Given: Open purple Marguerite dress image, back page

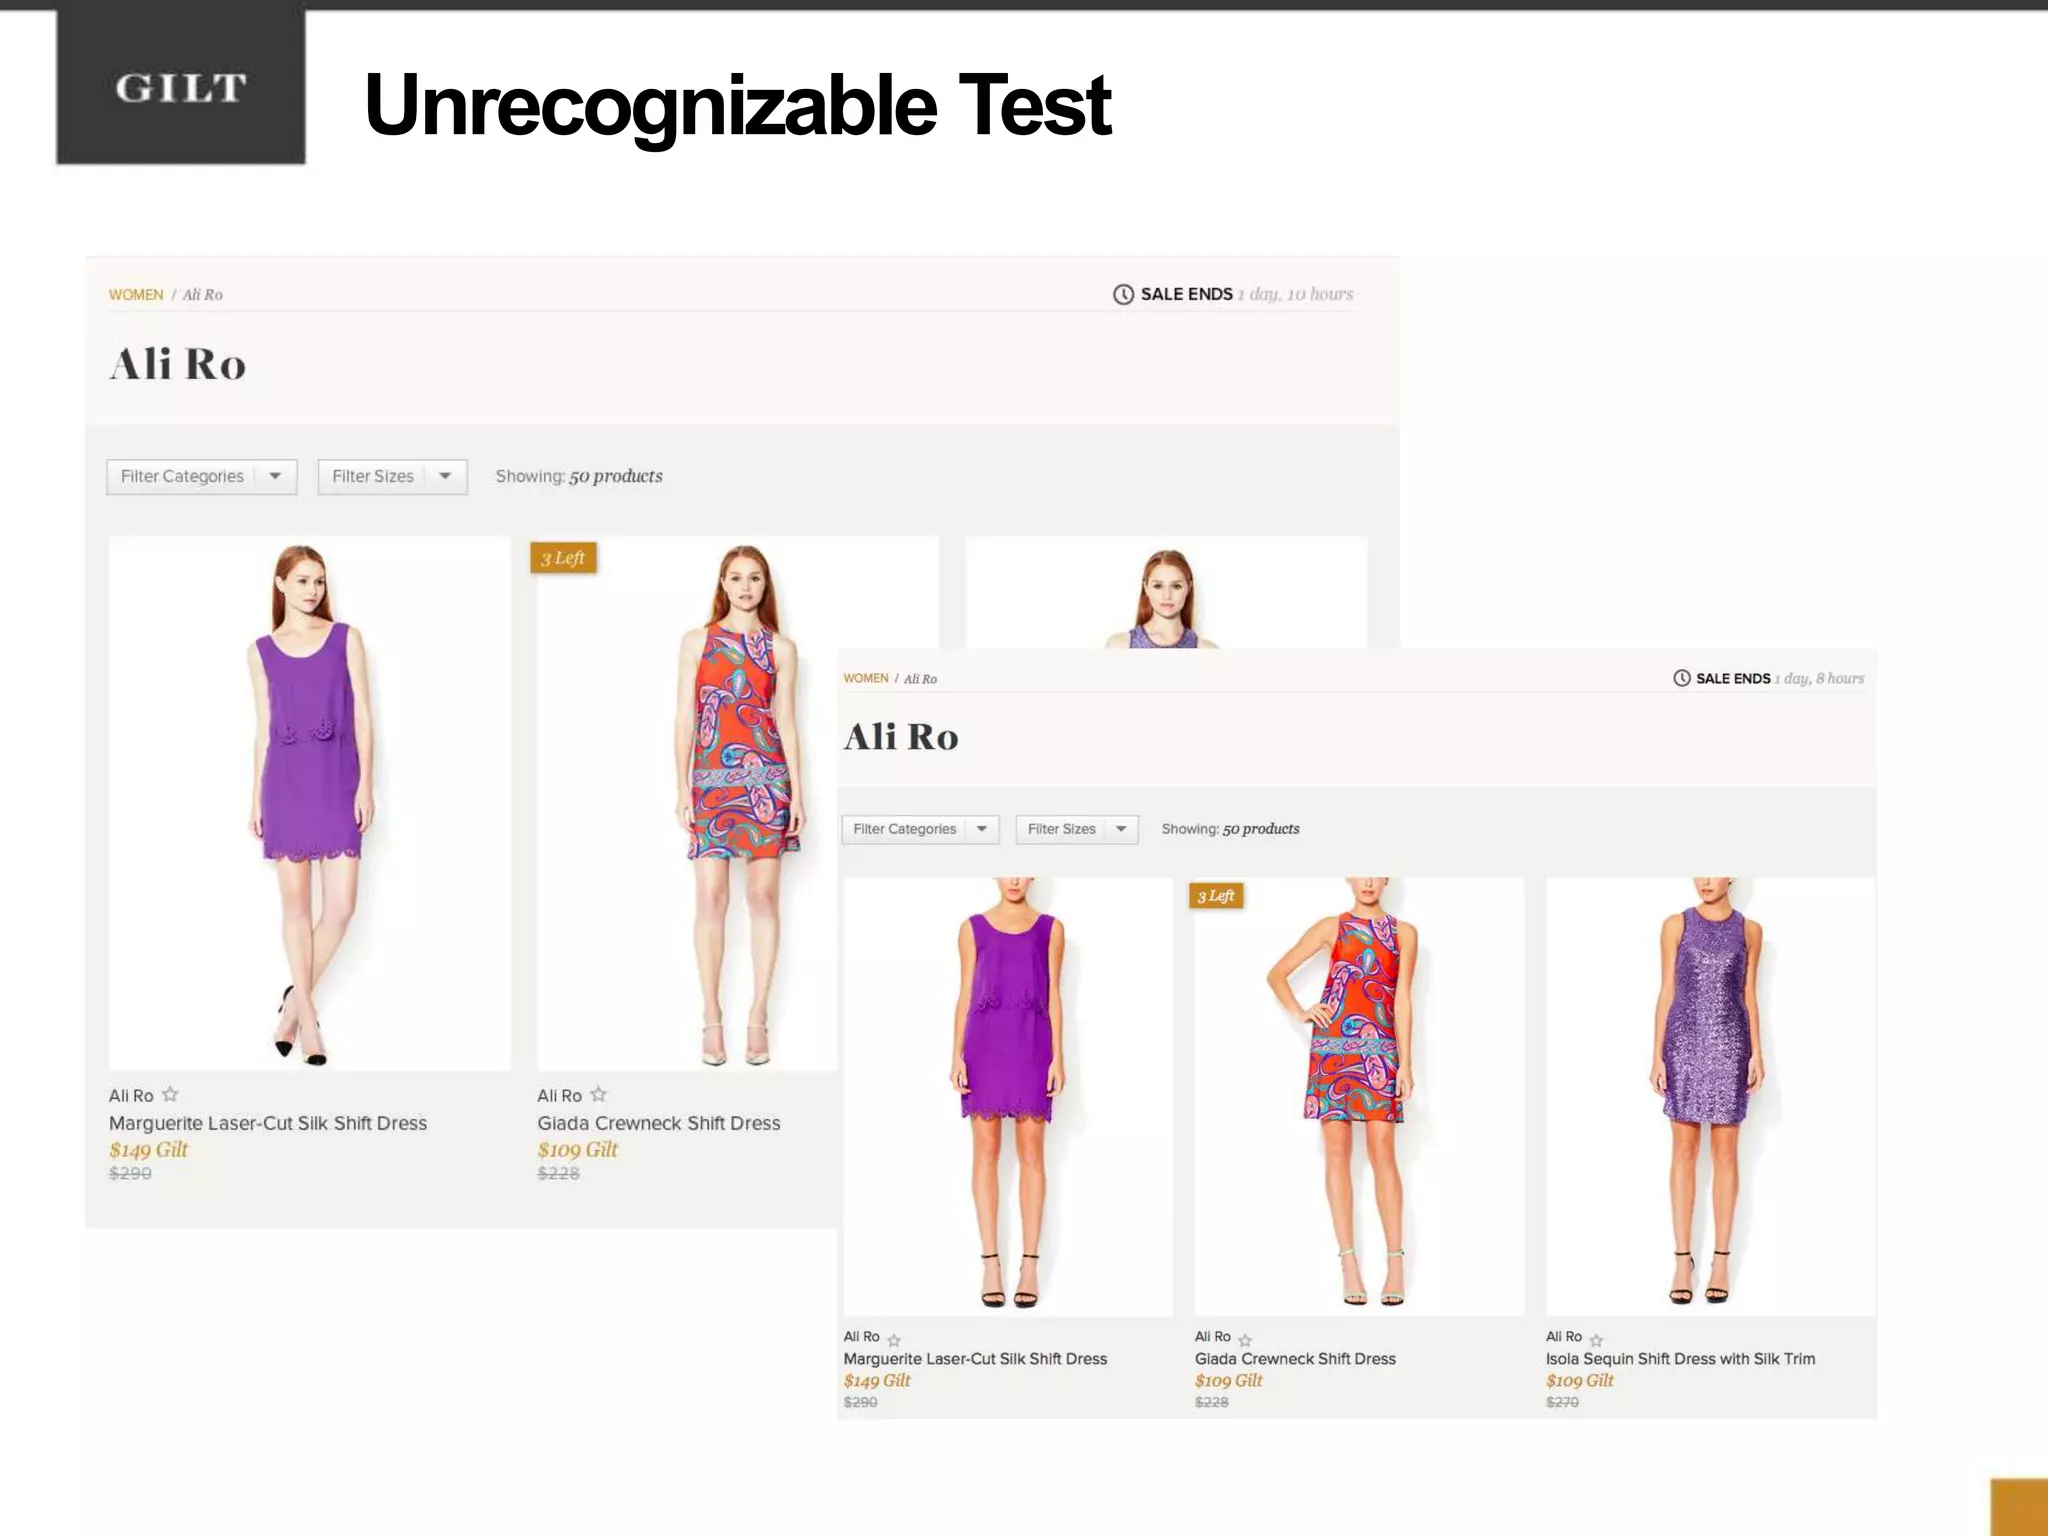Looking at the screenshot, I should pos(310,803).
